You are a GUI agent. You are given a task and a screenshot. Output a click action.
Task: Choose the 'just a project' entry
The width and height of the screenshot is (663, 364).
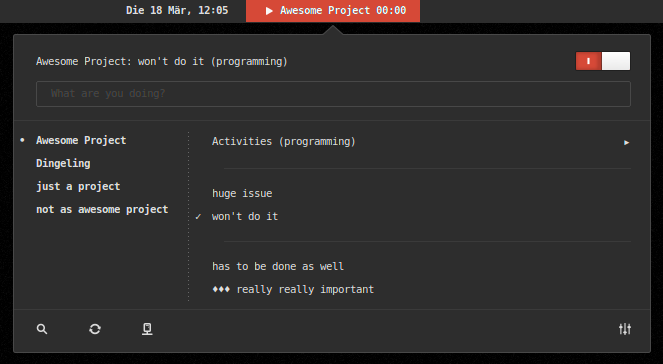(78, 186)
